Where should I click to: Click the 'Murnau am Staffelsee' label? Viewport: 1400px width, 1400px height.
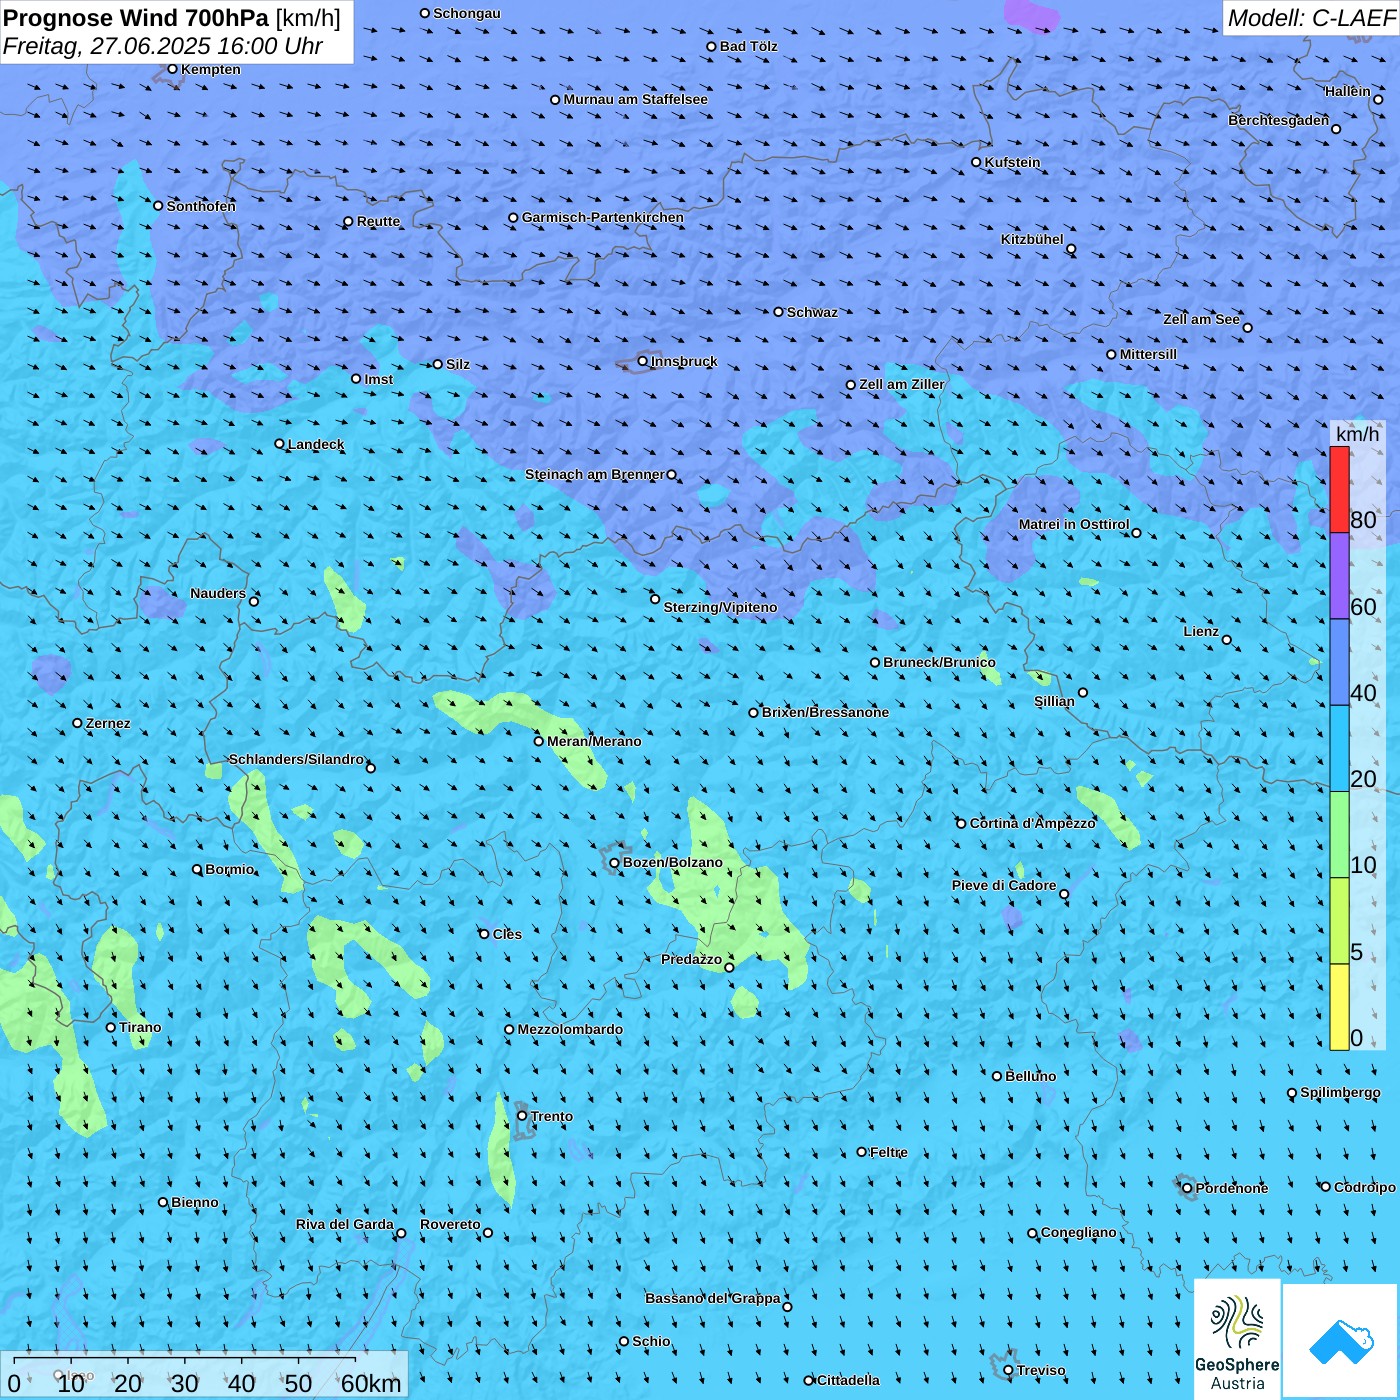[x=635, y=99]
